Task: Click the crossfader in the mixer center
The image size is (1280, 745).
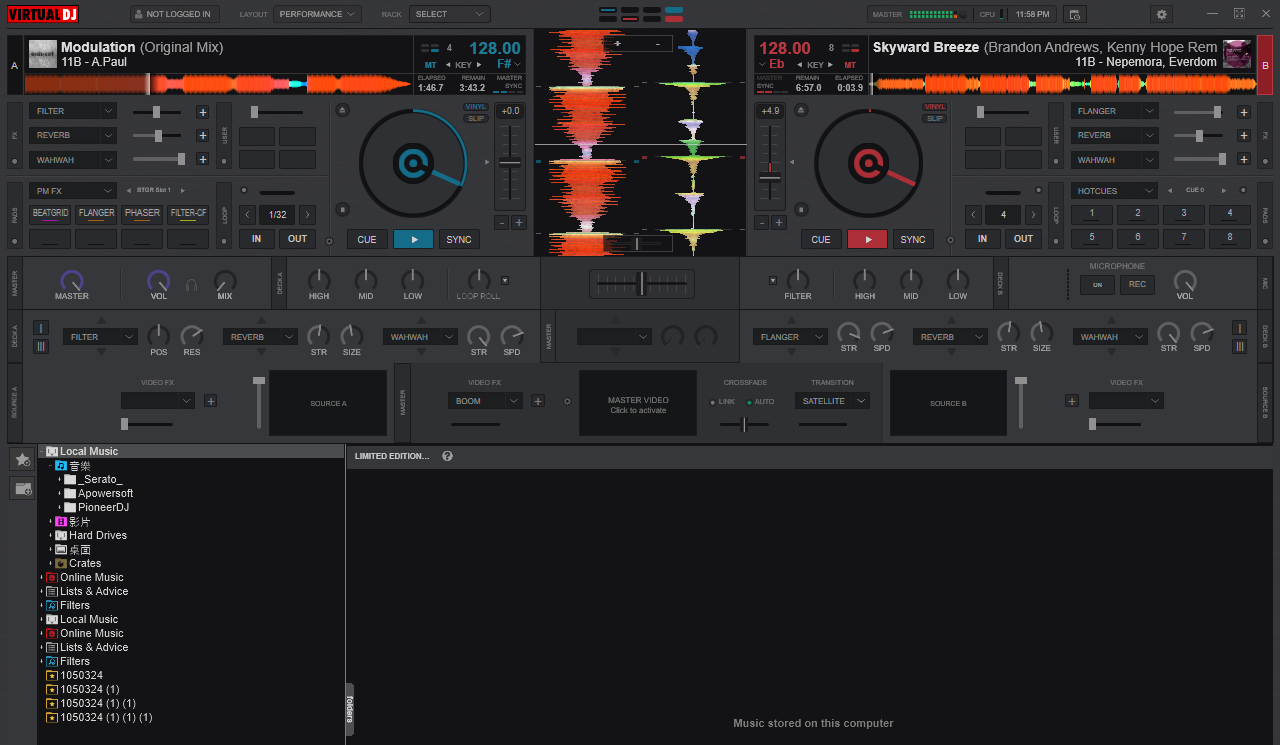Action: 642,284
